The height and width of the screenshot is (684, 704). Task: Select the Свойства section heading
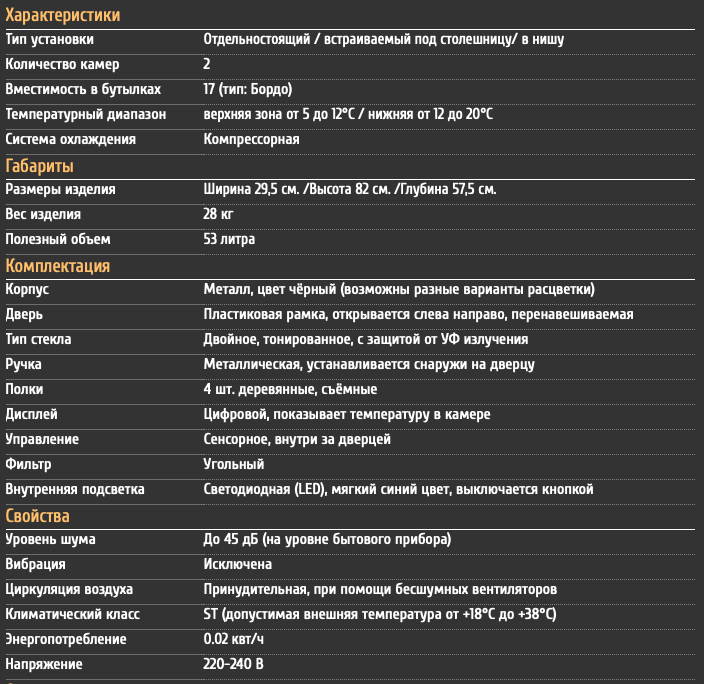pos(37,516)
